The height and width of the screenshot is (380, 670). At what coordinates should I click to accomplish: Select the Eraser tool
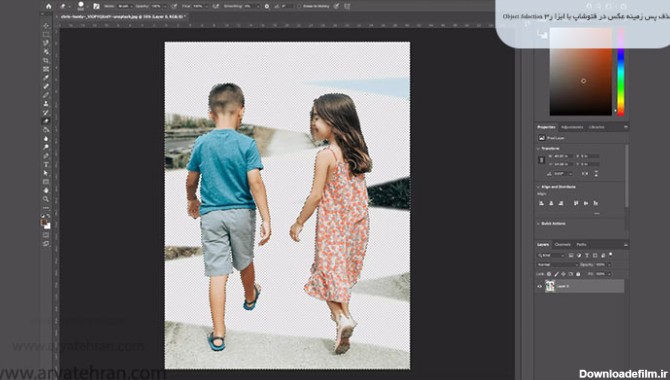coord(46,121)
